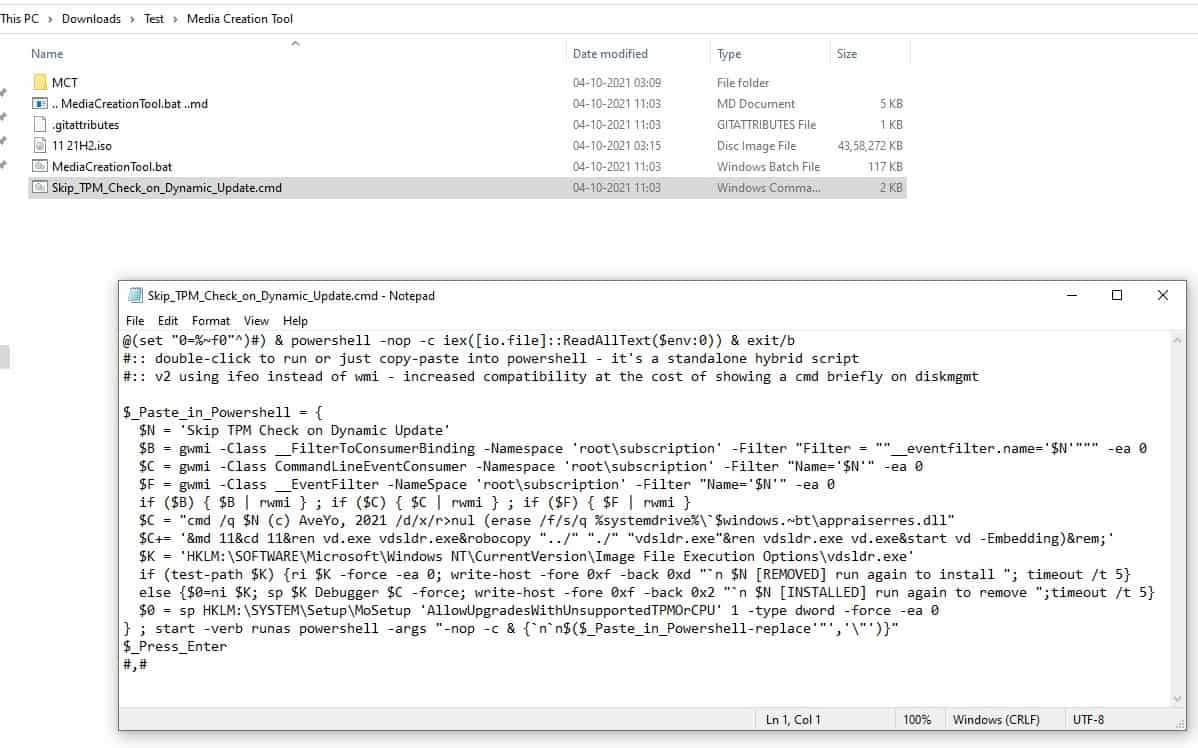
Task: Click the Notepad scrollbar up arrow
Action: click(x=1177, y=340)
